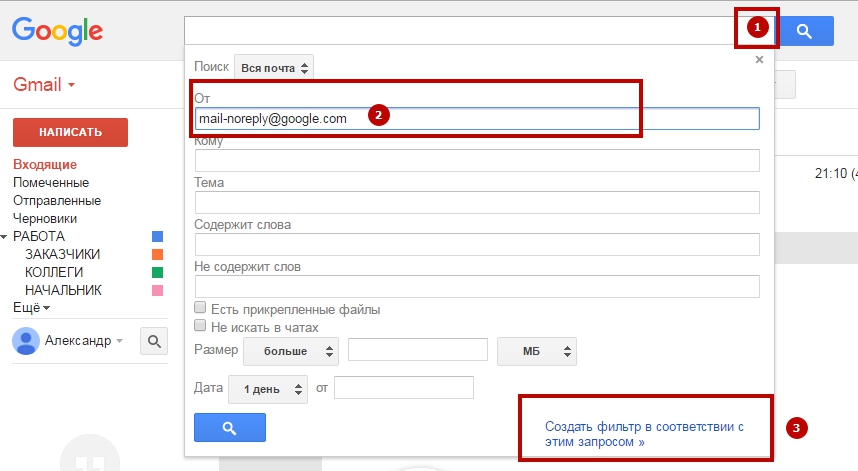Image resolution: width=858 pixels, height=471 pixels.
Task: Expand the 'Ещё' labels list
Action: tap(31, 307)
